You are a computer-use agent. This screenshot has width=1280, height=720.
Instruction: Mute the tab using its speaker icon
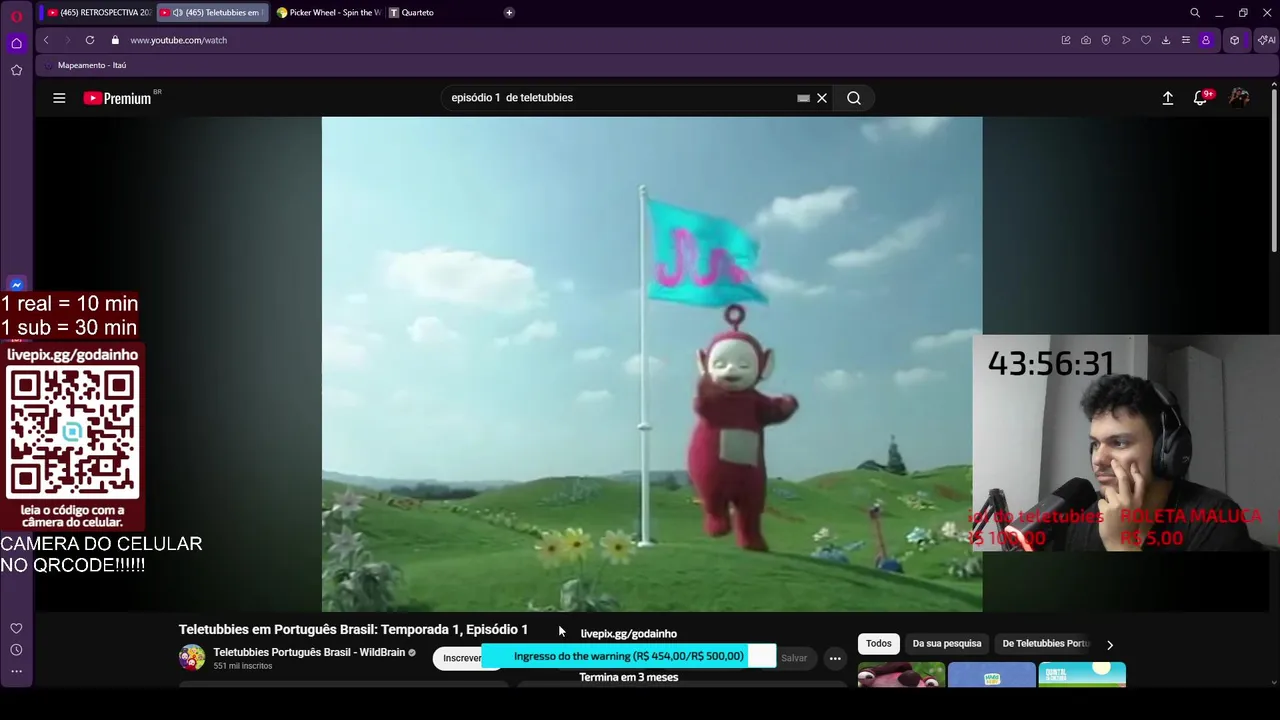[178, 13]
